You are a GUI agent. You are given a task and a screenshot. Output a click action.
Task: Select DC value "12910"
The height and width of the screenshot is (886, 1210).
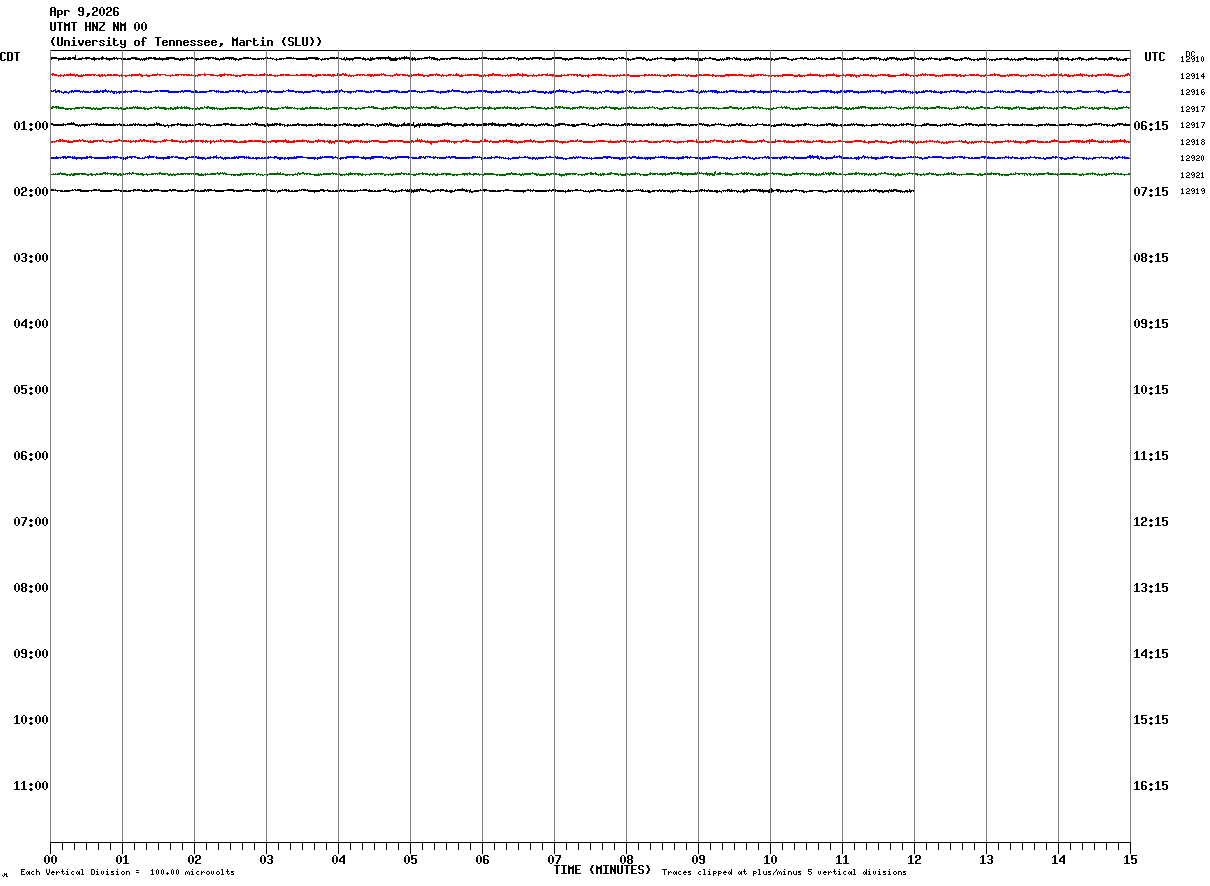coord(1192,60)
